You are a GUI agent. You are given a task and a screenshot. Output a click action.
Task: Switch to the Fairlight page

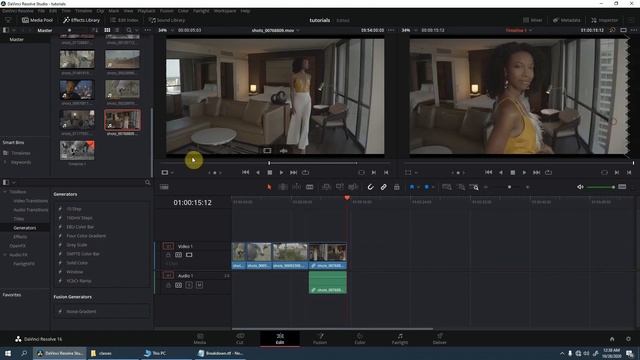(400, 338)
